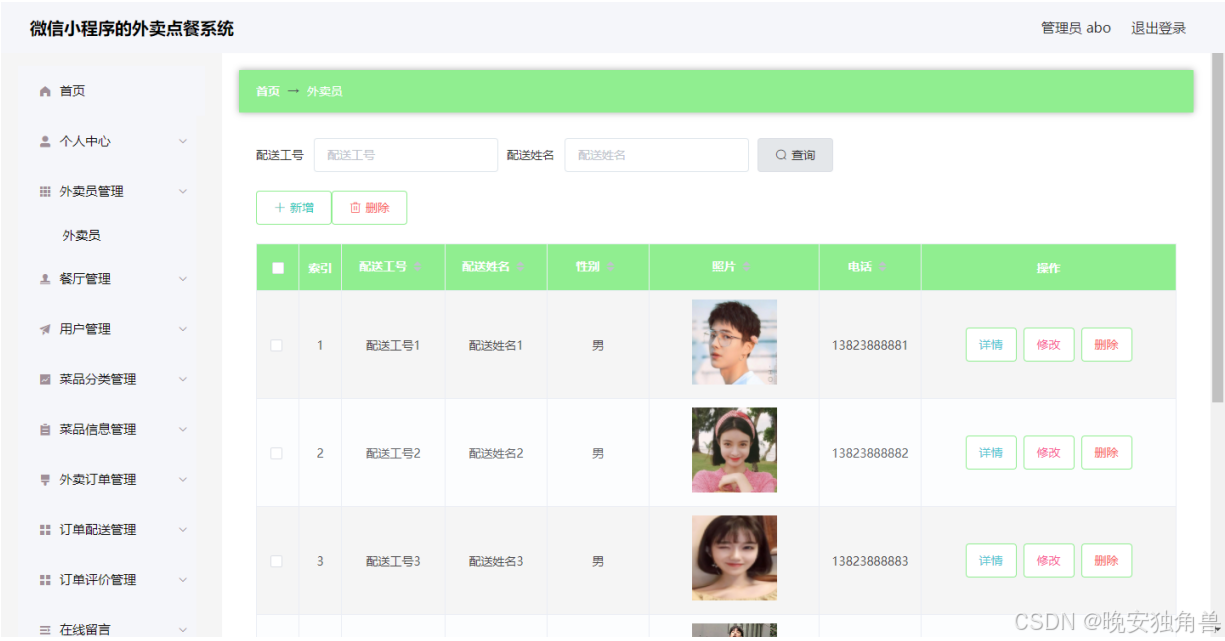Click 修改 for 配送姓名1 row
Screen dimensions: 1225x641
pos(1049,345)
